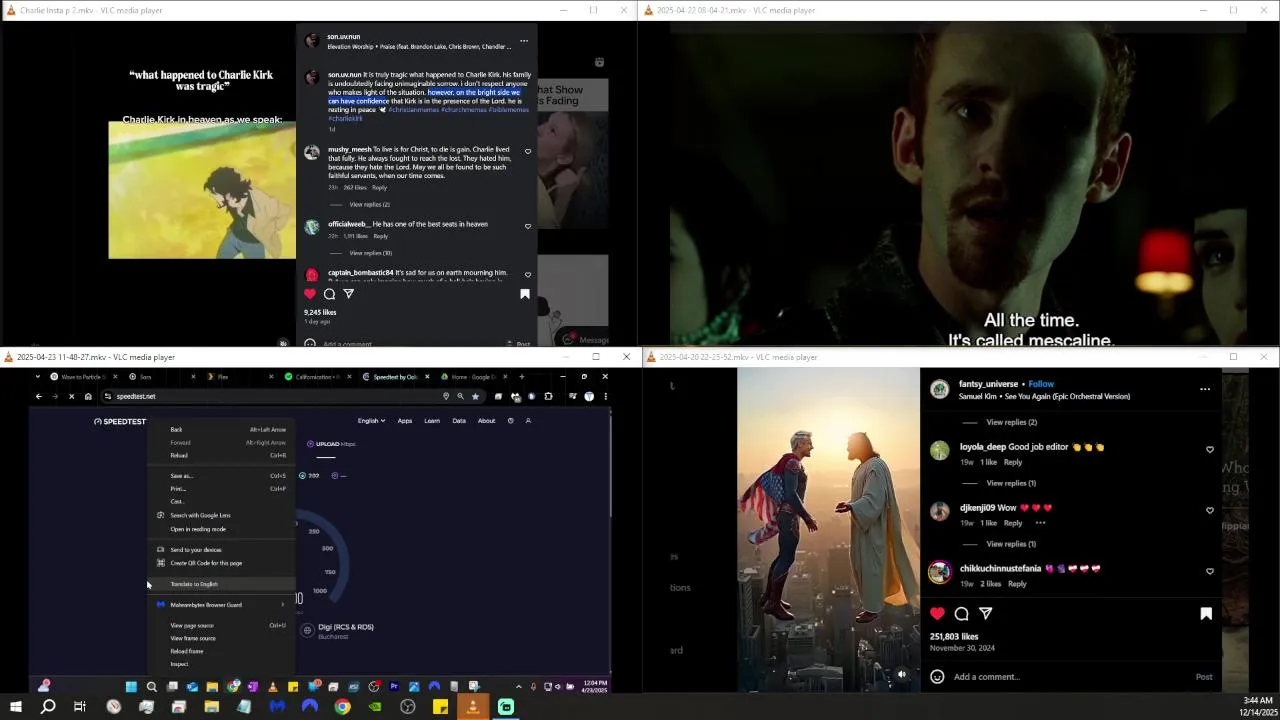
Task: Reply to loyola_deep's comment
Action: [x=1013, y=463]
